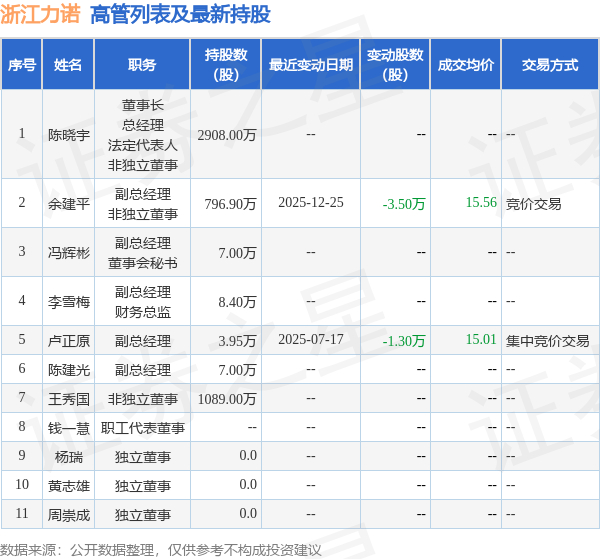Image resolution: width=600 pixels, height=559 pixels.
Task: Select the 职务 column header
Action: click(x=142, y=65)
